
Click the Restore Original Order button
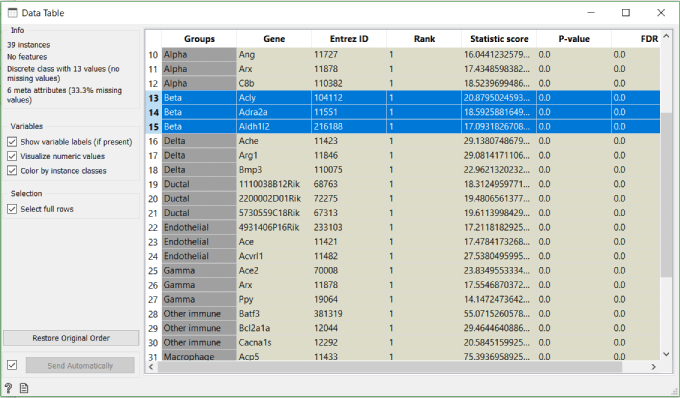(x=71, y=338)
